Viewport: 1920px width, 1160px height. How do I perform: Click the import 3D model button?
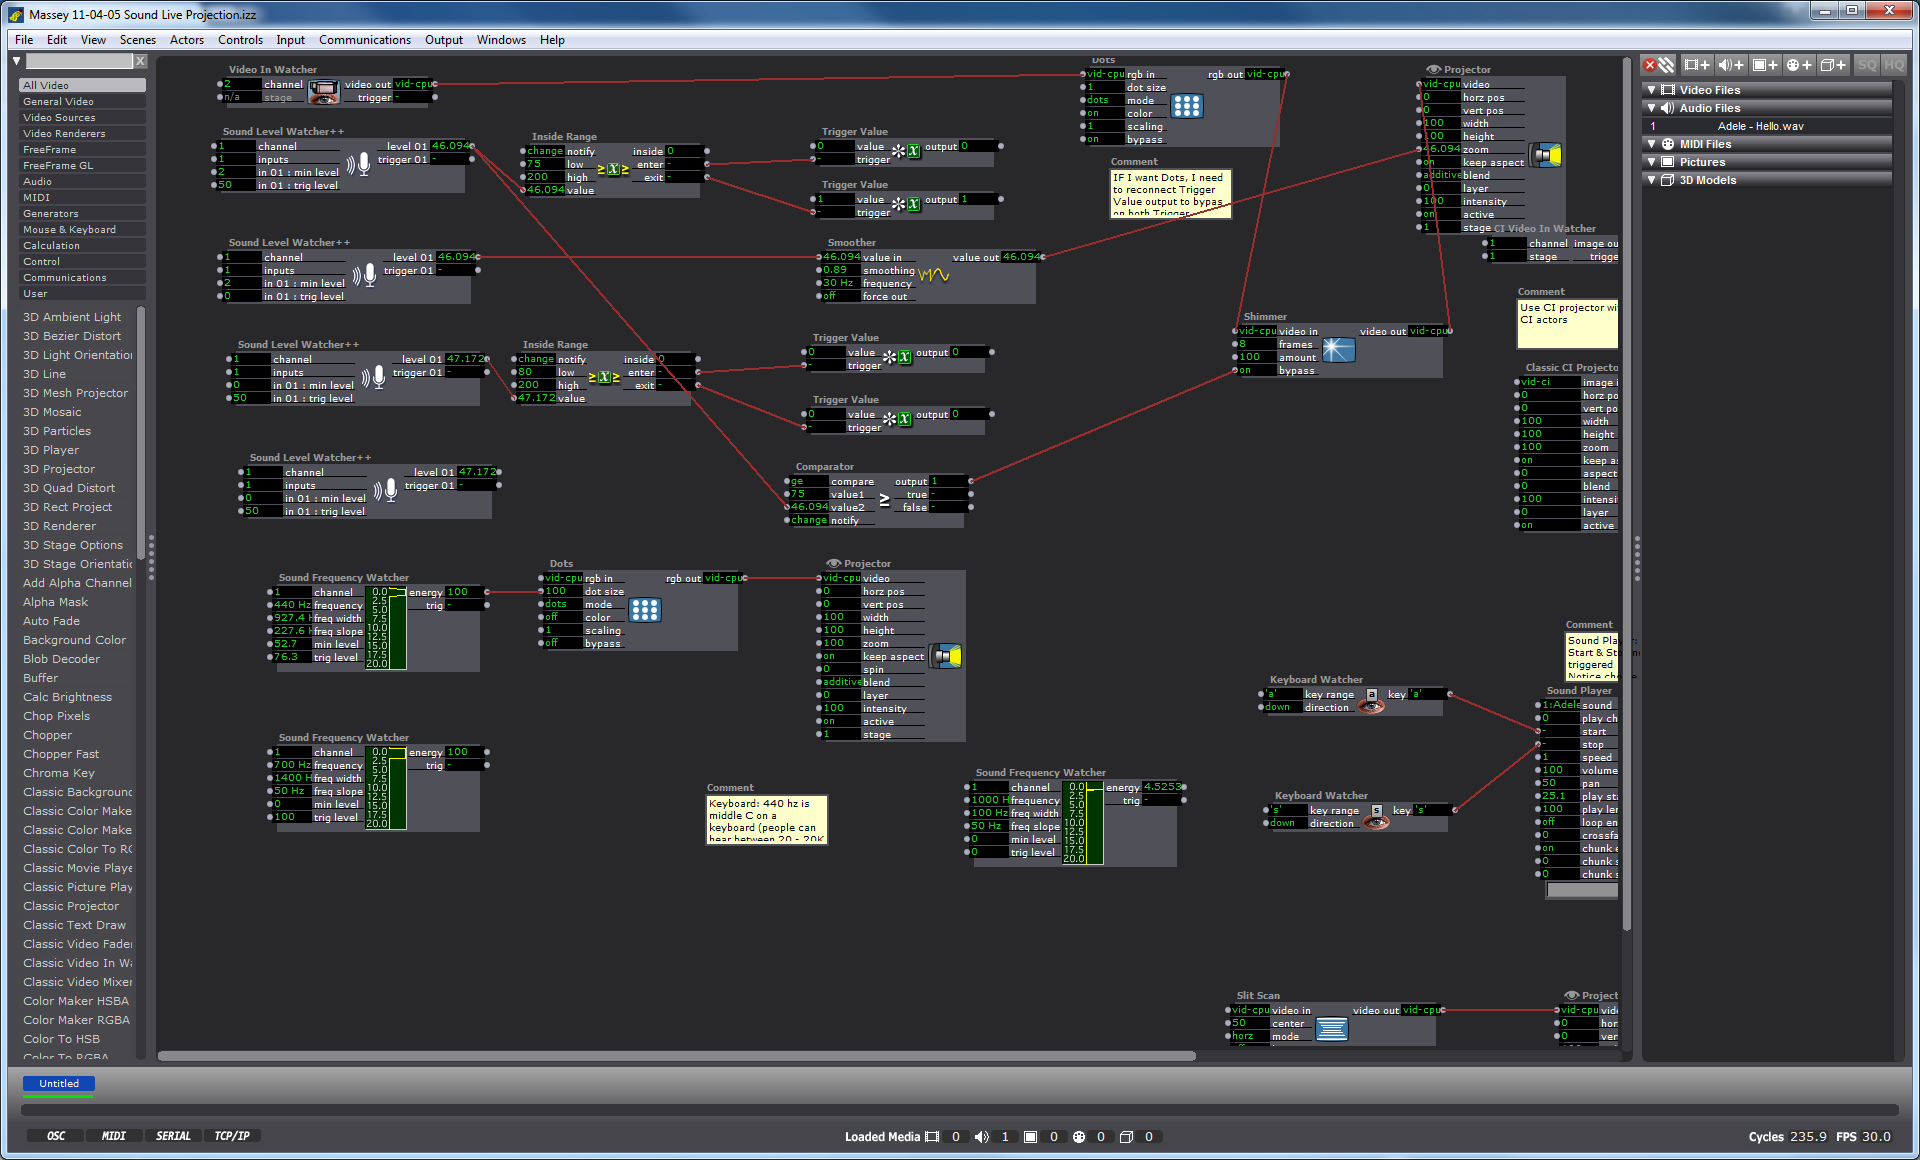1833,65
